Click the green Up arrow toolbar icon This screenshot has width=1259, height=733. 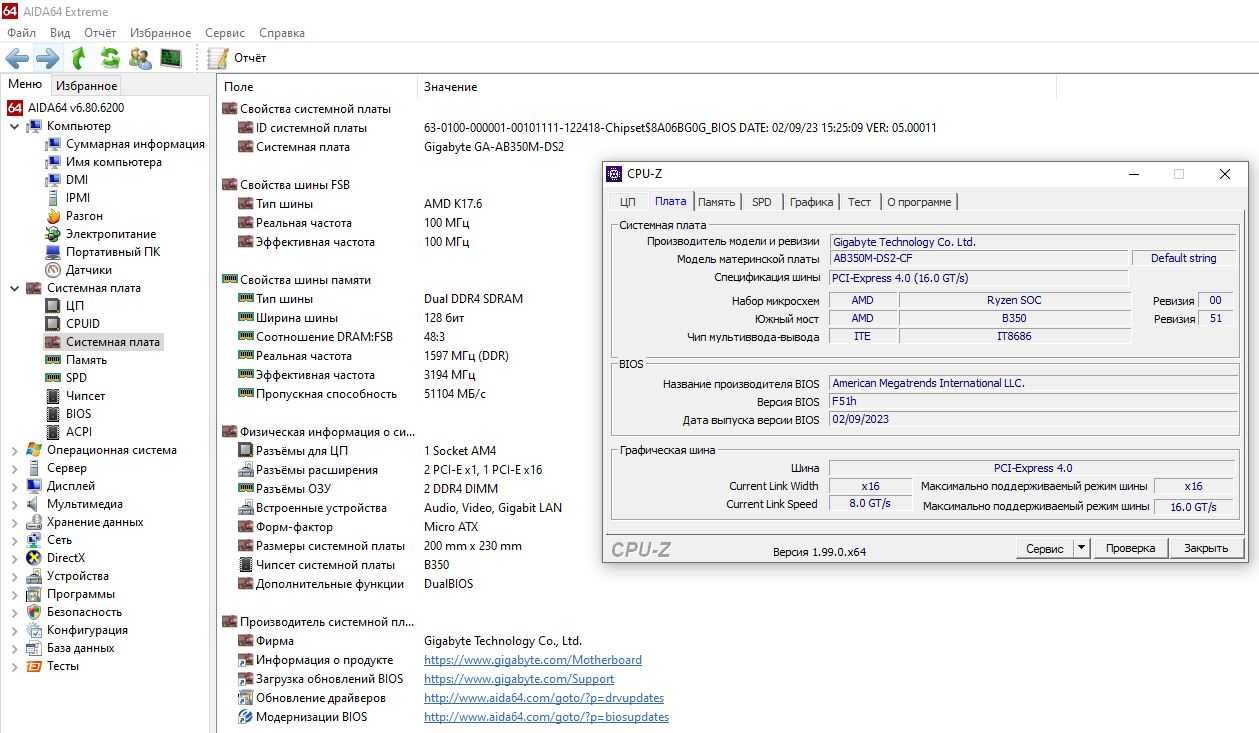pyautogui.click(x=79, y=58)
